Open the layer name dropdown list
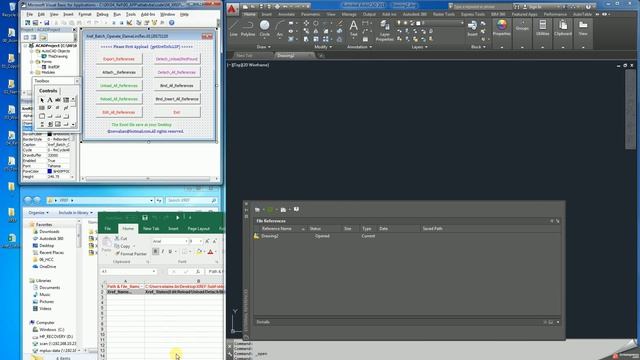This screenshot has width=640, height=360. 462,23
